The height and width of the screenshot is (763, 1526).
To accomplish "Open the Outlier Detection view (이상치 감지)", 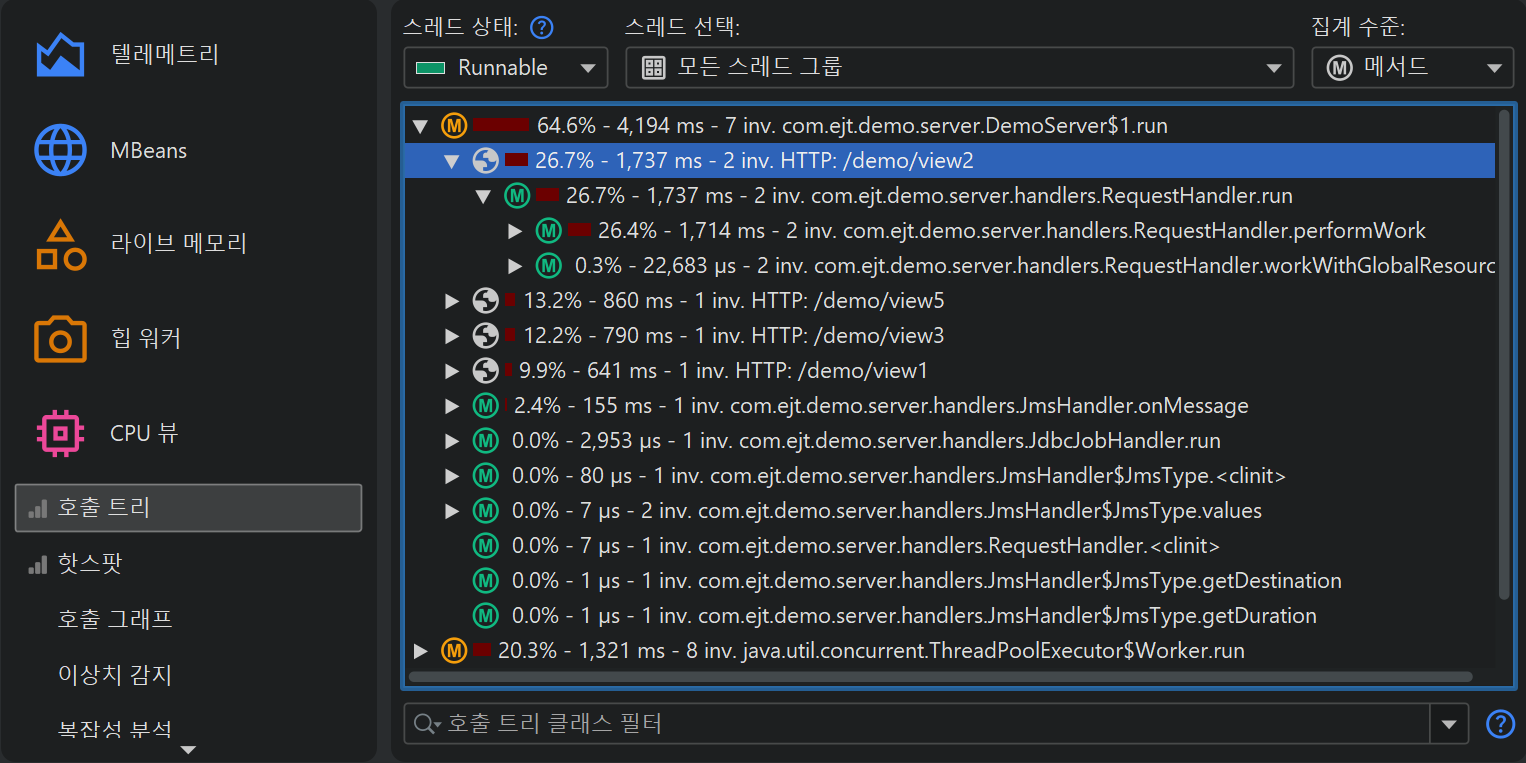I will point(115,675).
